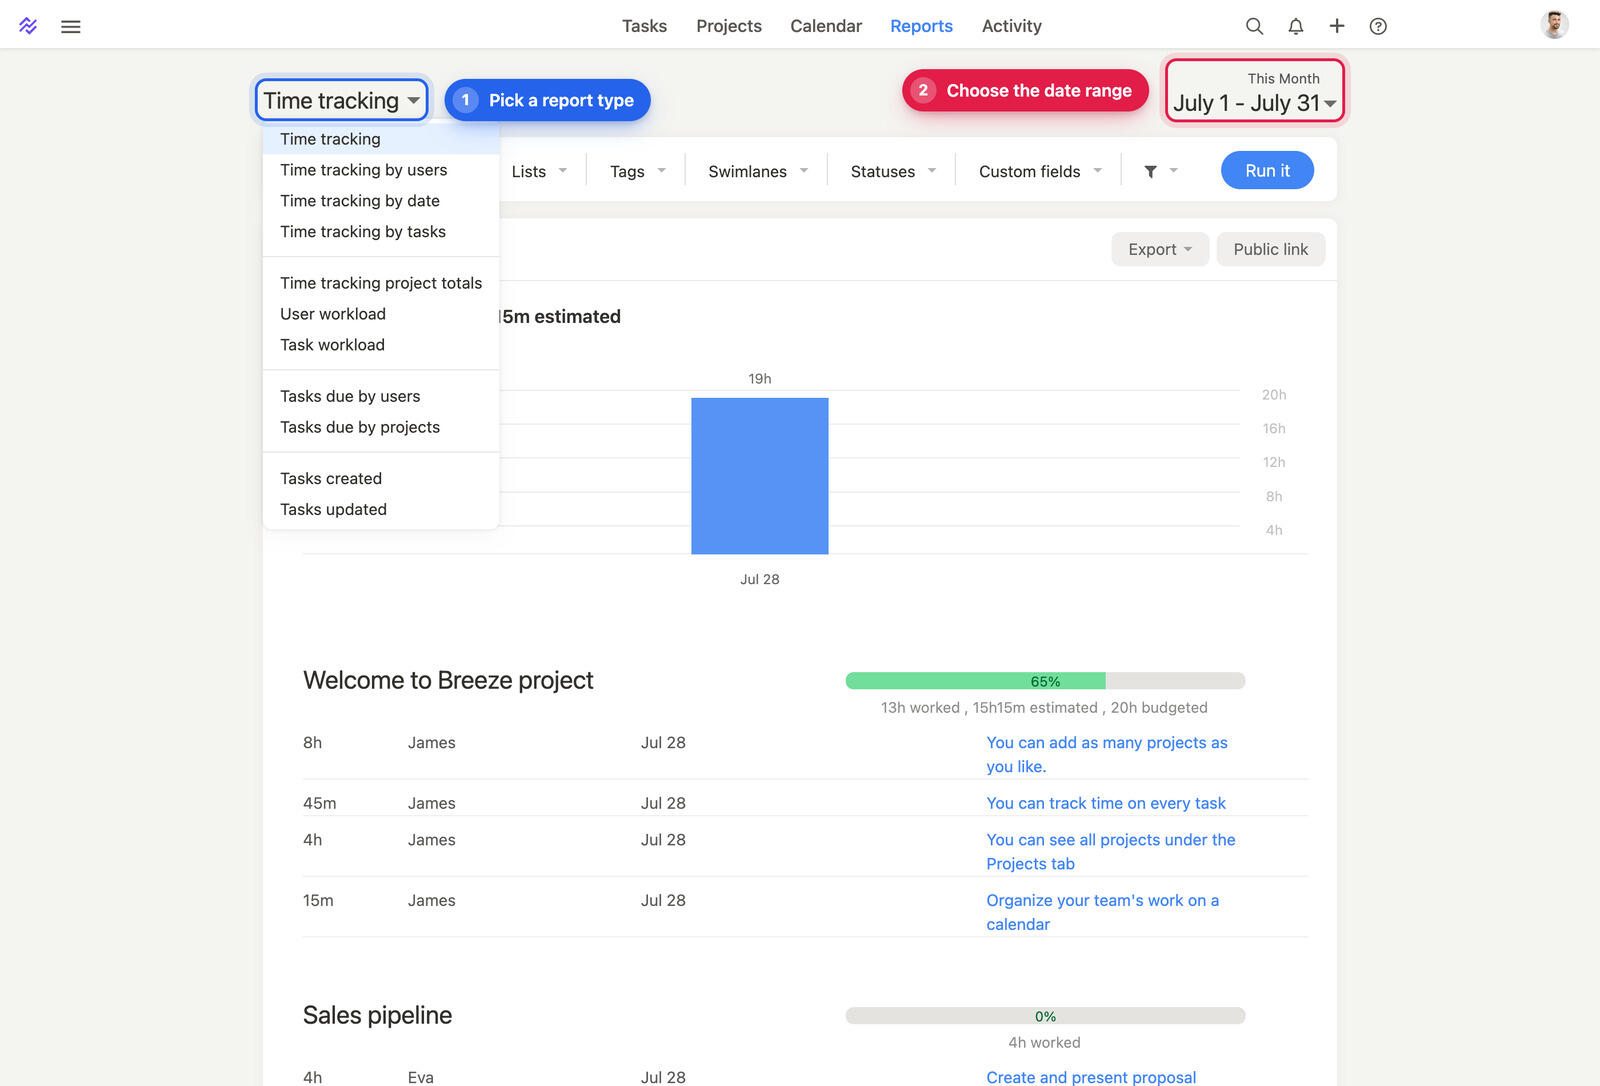Click the blue Jul 28 chart bar
The image size is (1600, 1086).
click(x=760, y=476)
